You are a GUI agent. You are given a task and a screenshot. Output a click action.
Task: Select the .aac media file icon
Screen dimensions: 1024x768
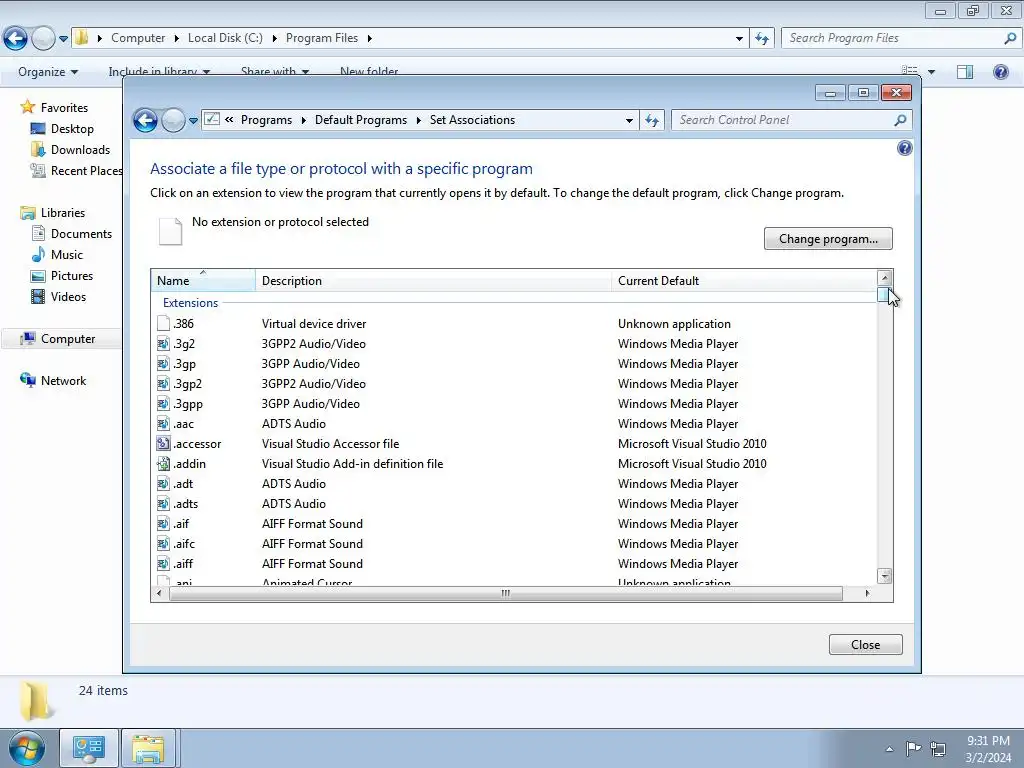coord(163,424)
